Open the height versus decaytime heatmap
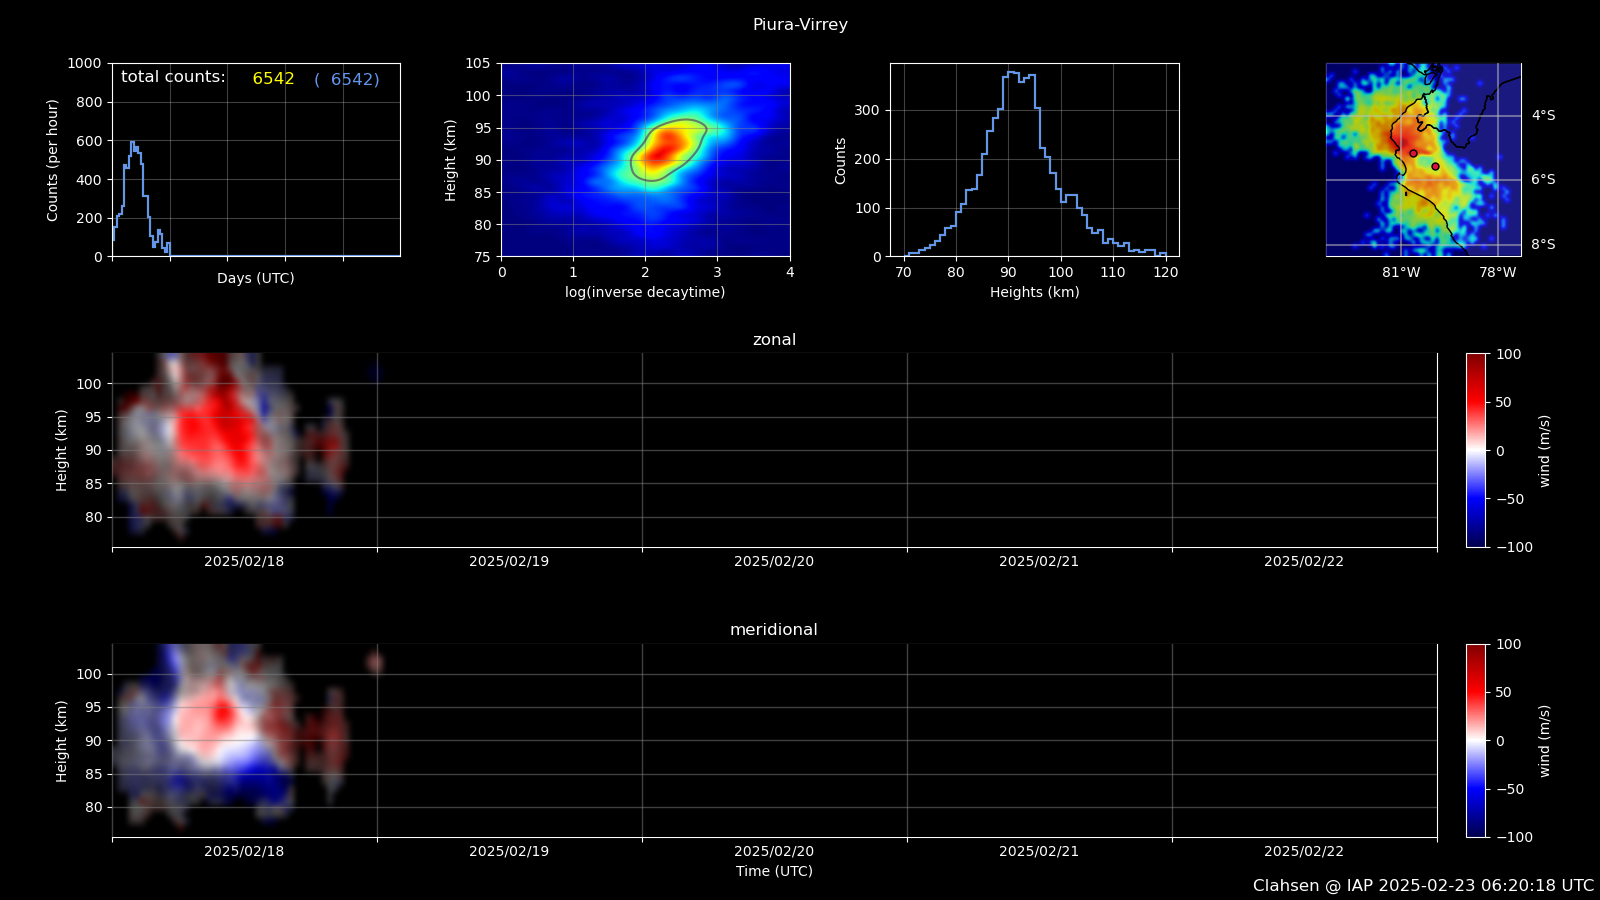Viewport: 1600px width, 900px height. (x=646, y=160)
